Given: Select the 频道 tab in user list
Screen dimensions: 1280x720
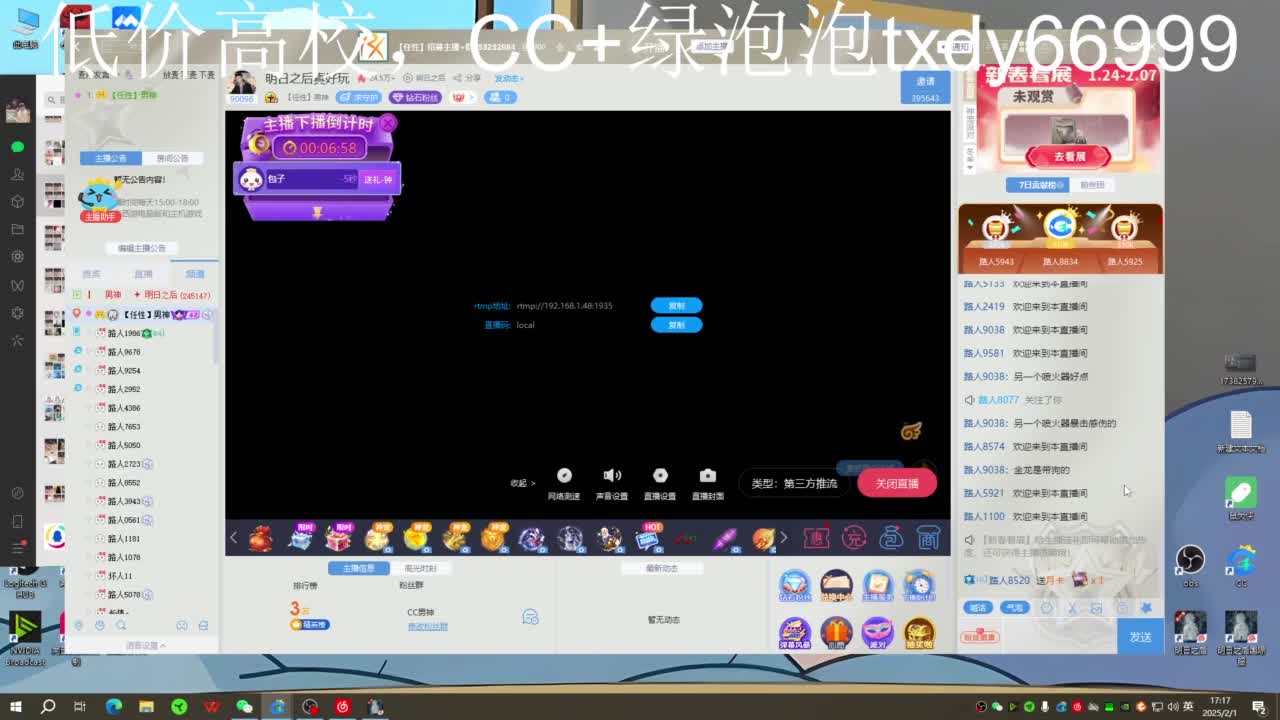Looking at the screenshot, I should click(x=195, y=274).
